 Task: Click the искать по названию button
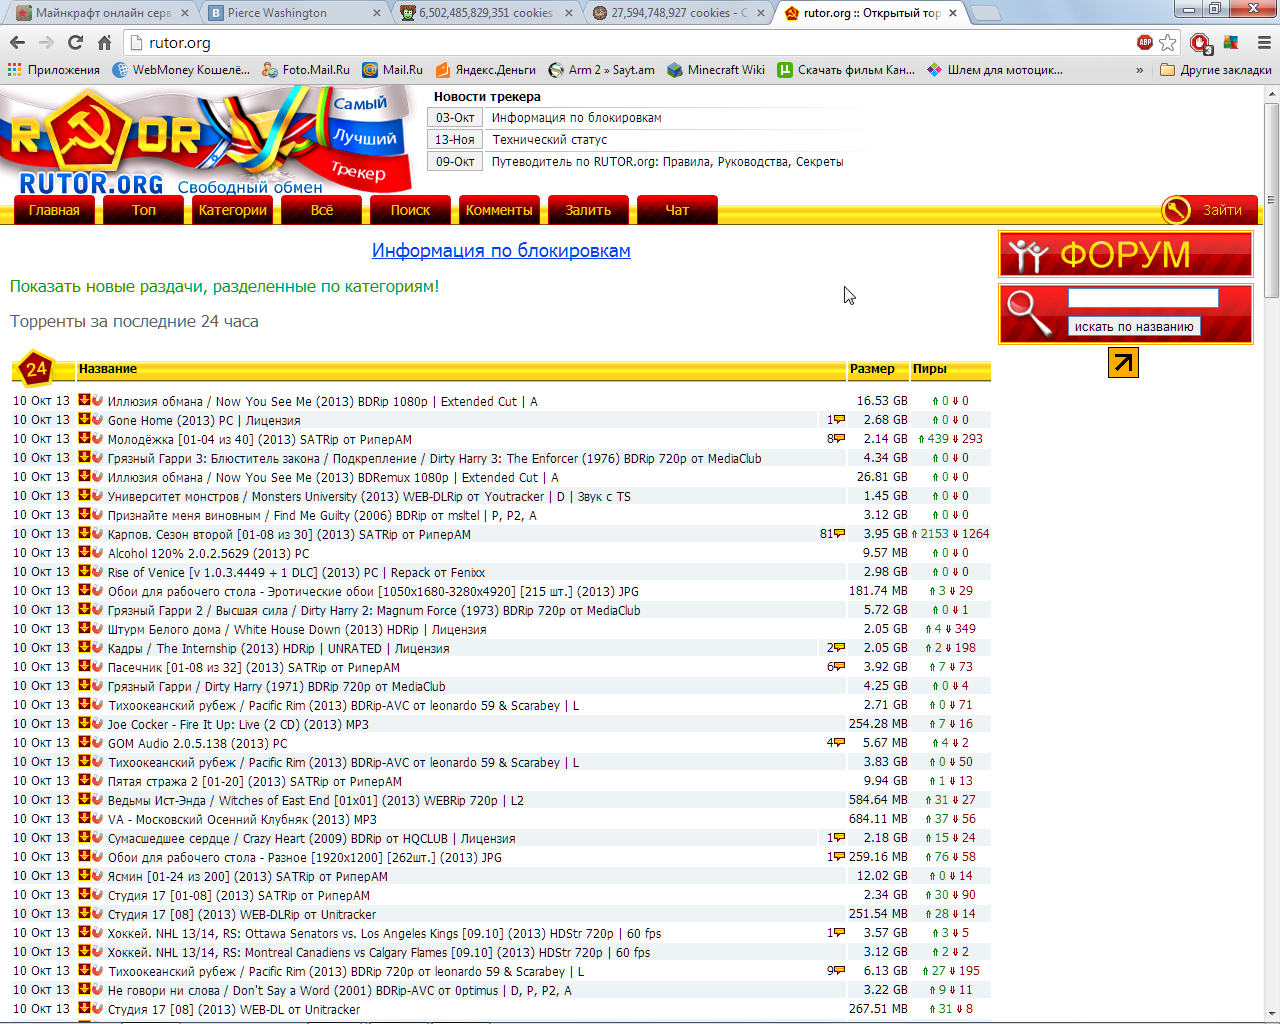coord(1133,326)
